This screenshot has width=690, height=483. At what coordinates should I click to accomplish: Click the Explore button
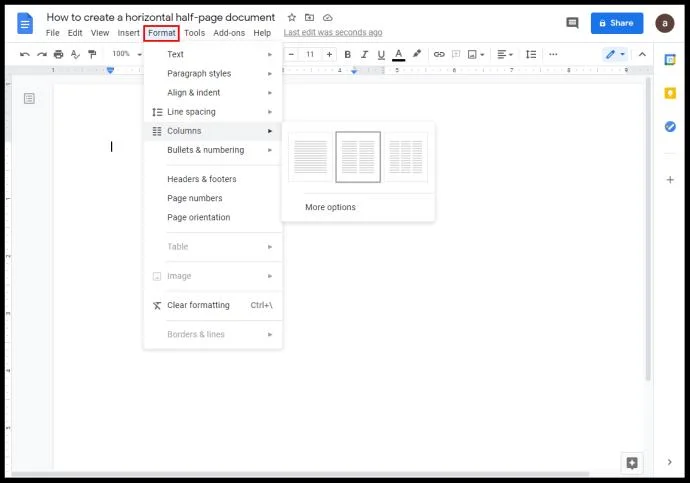pos(632,463)
